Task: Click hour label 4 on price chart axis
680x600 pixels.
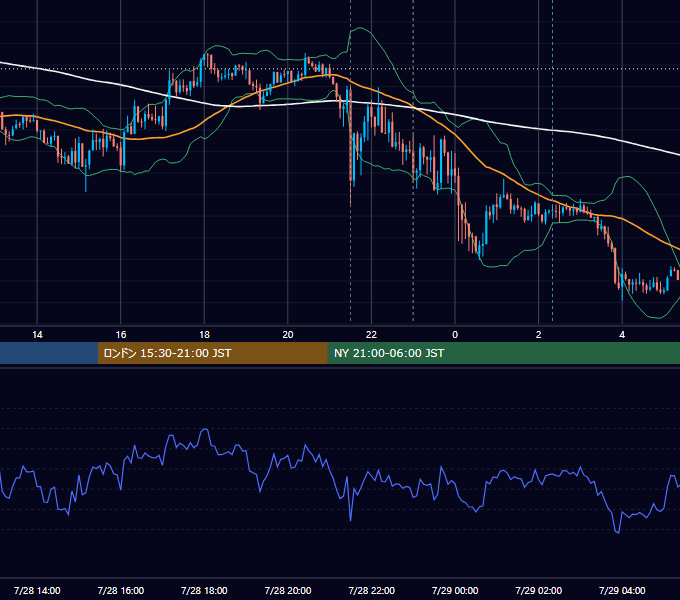Action: coord(622,335)
